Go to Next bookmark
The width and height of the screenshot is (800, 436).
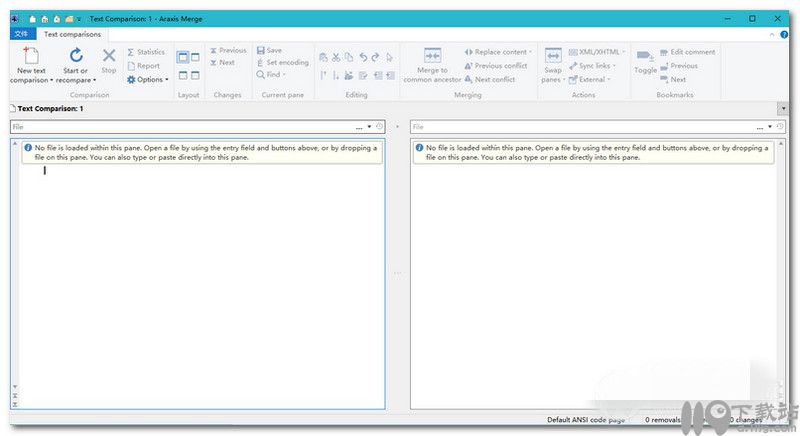click(x=673, y=80)
